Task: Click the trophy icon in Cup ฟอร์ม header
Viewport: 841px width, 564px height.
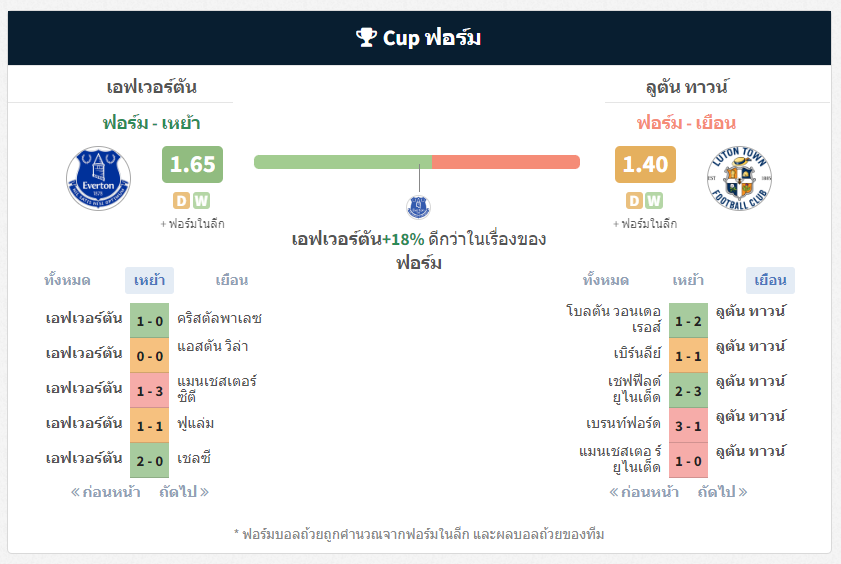Action: pyautogui.click(x=366, y=38)
